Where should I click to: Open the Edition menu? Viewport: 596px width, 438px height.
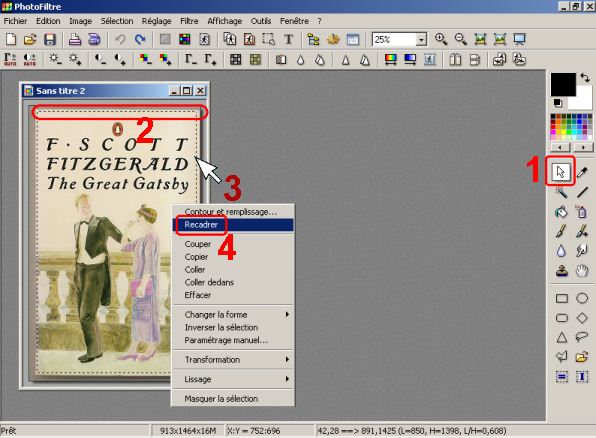coord(48,21)
